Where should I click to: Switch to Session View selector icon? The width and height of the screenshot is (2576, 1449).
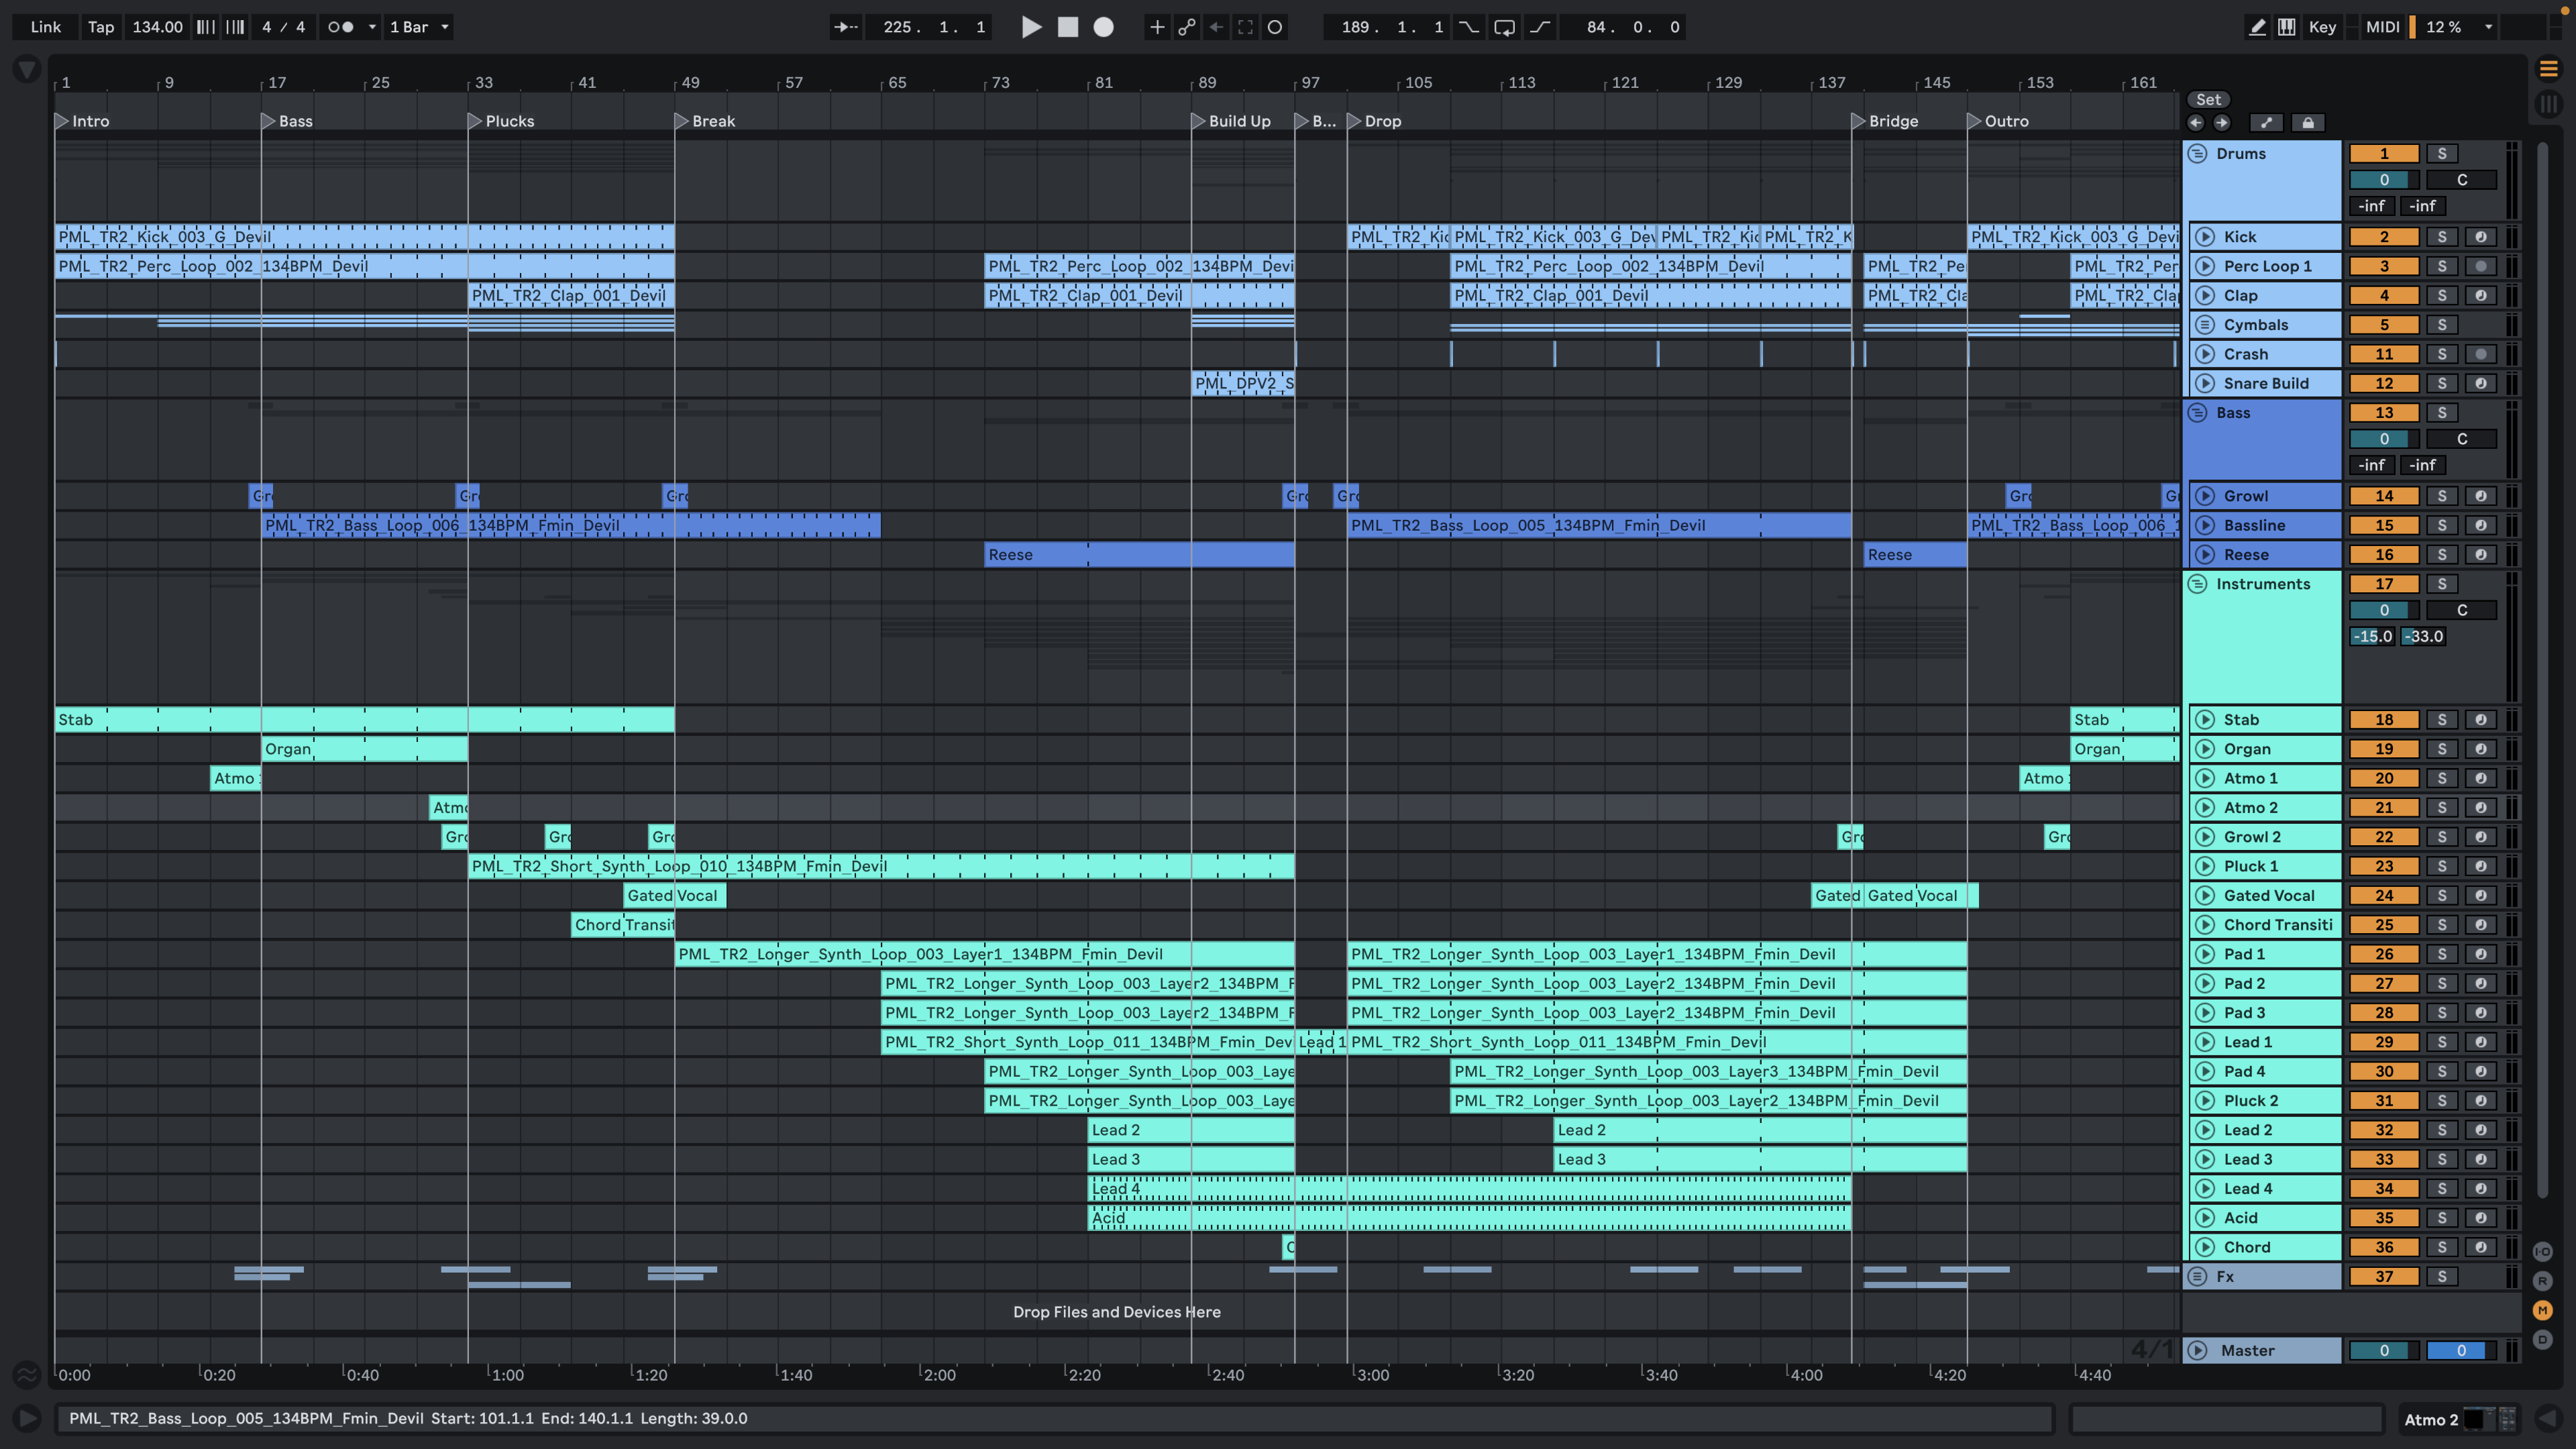click(x=2548, y=103)
